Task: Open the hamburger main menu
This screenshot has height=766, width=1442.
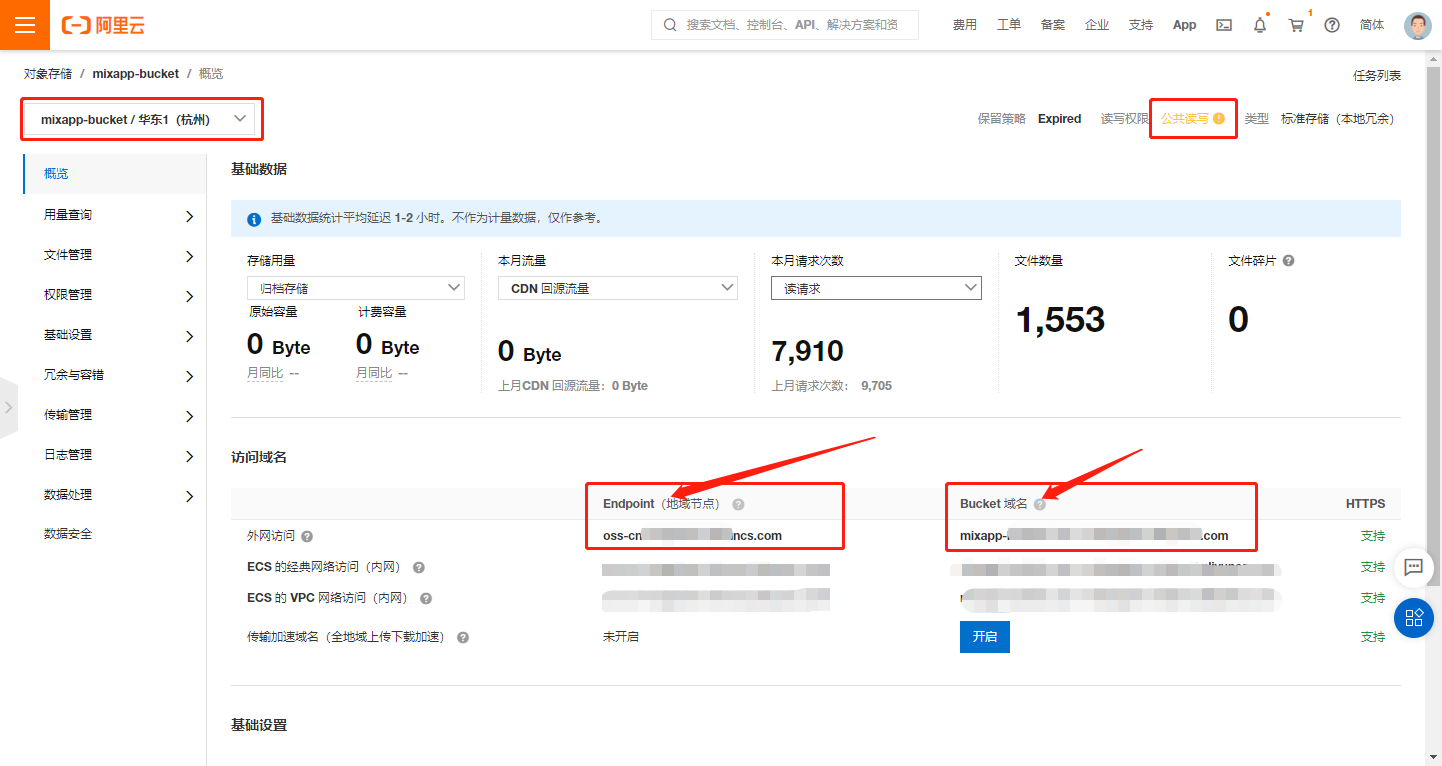Action: [25, 25]
